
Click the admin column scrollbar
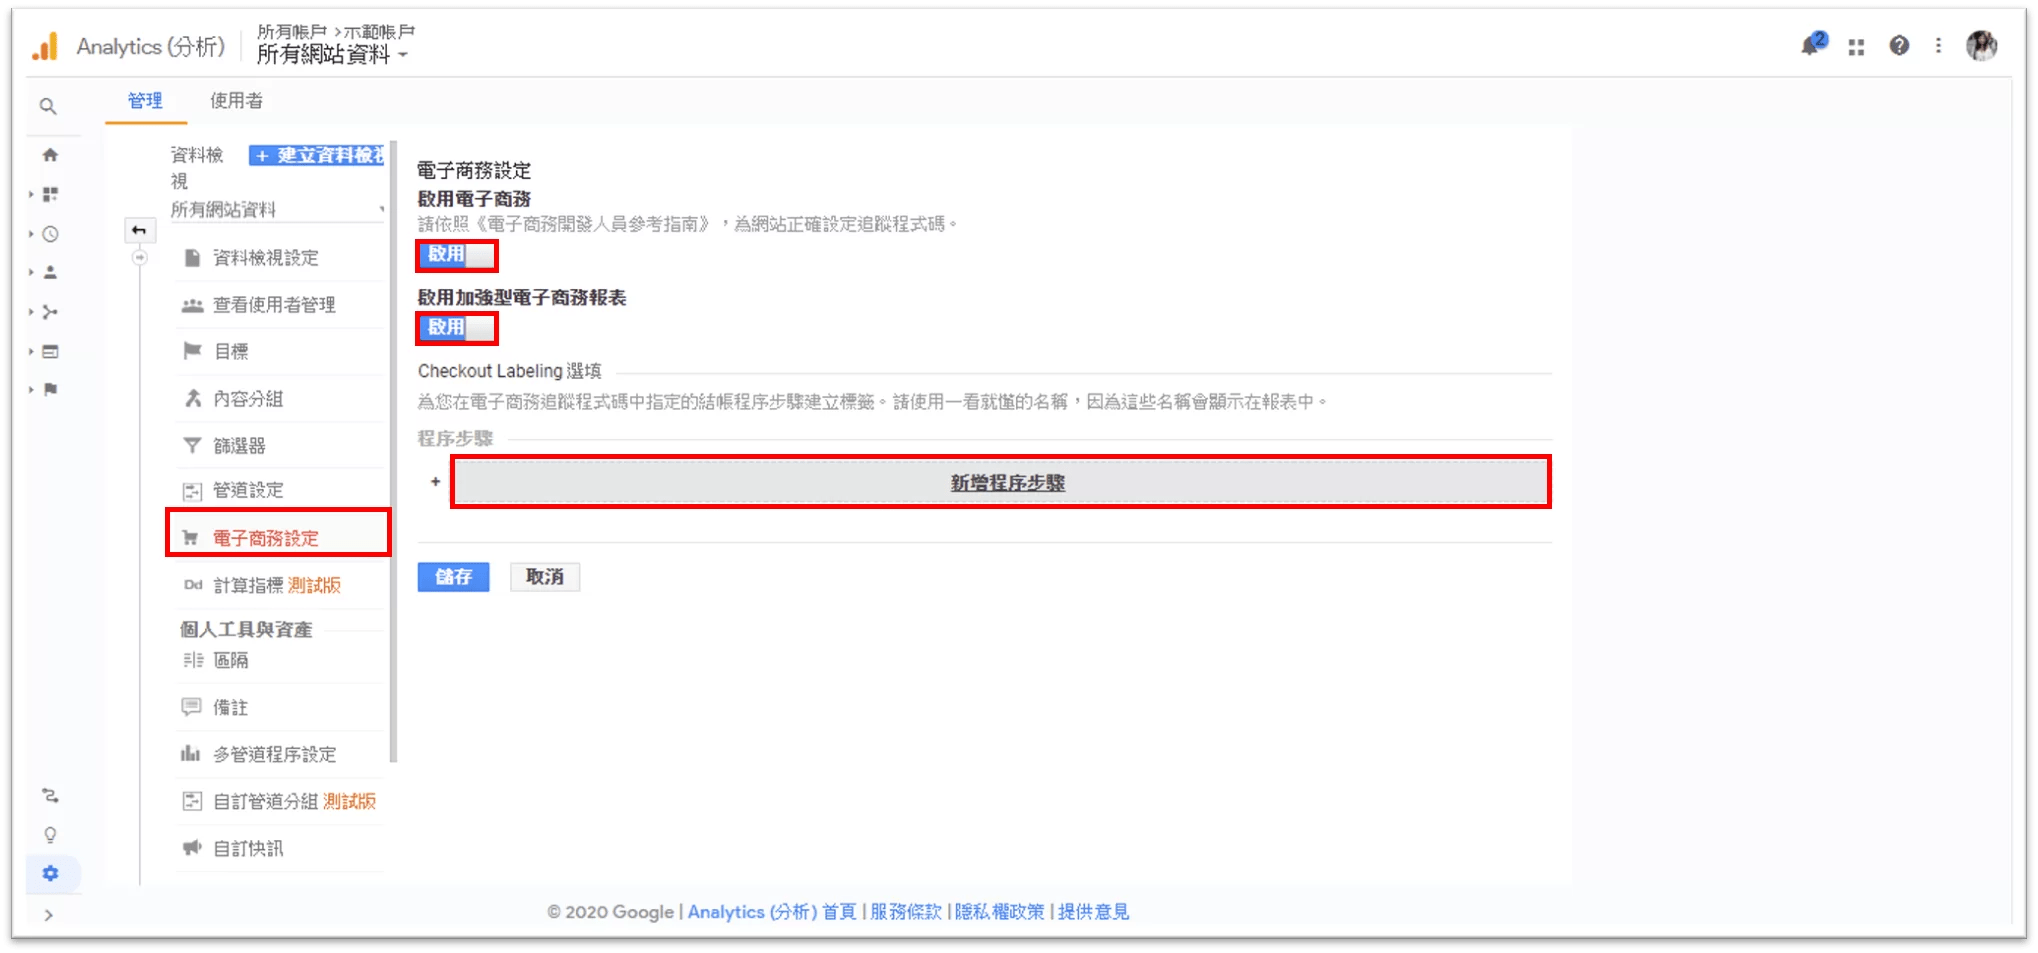click(x=393, y=450)
